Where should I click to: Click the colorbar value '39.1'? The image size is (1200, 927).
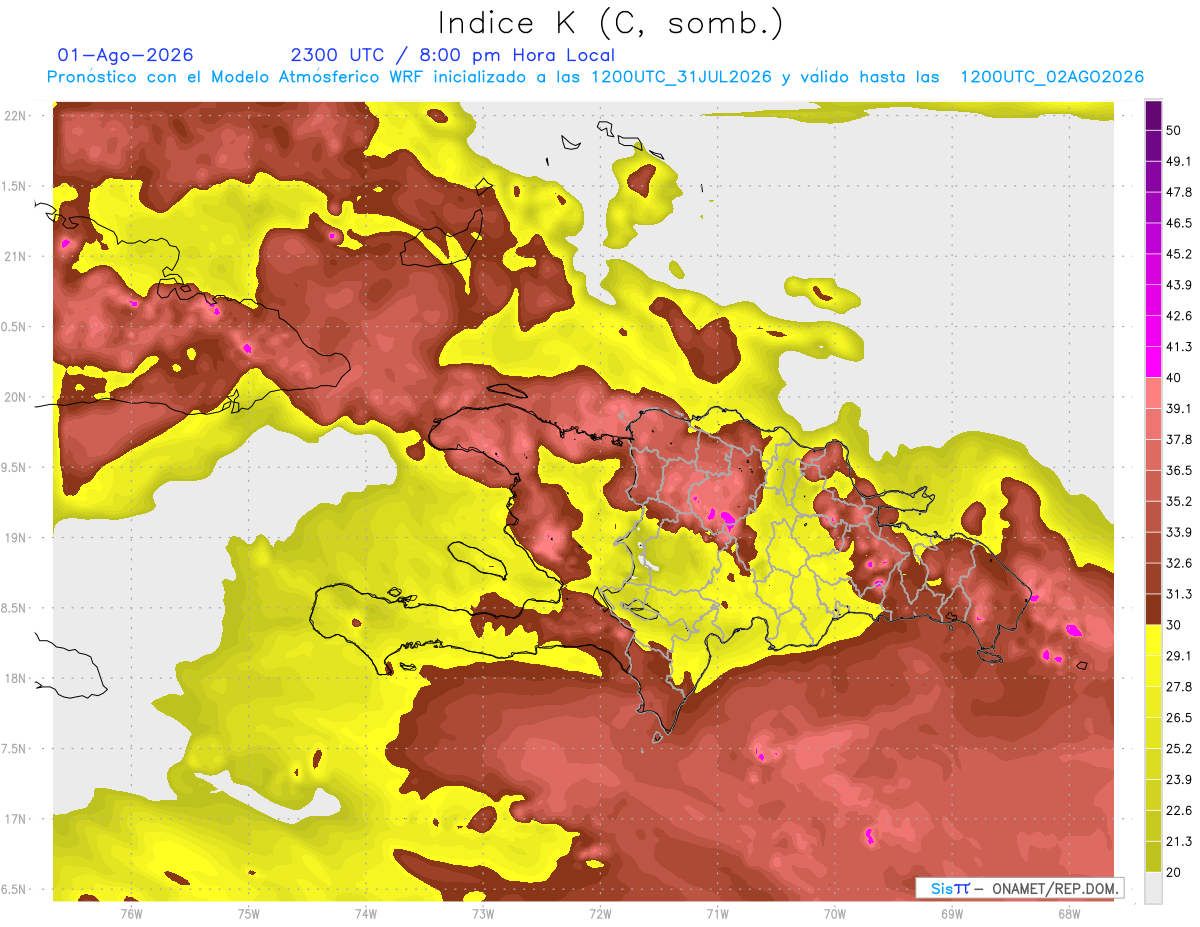(x=1180, y=408)
